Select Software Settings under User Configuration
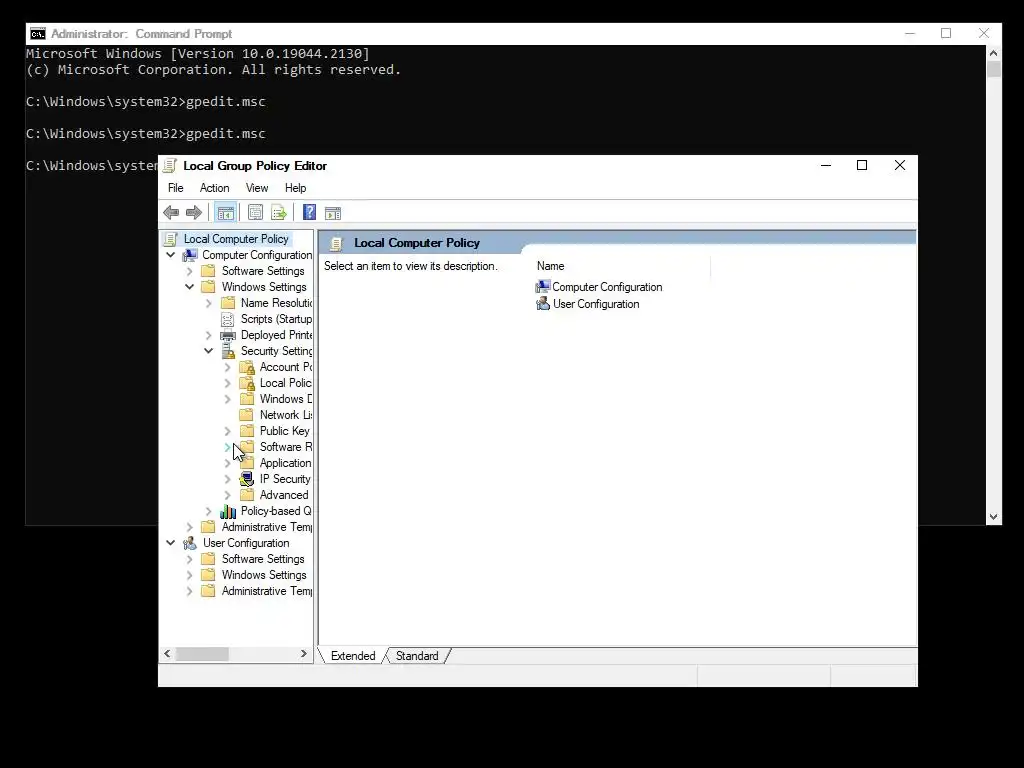The image size is (1024, 768). [263, 559]
